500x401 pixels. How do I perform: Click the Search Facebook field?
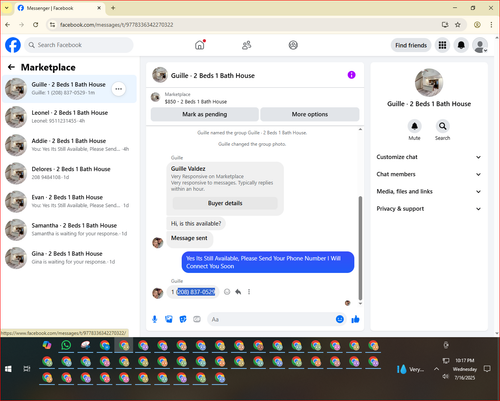coord(79,45)
